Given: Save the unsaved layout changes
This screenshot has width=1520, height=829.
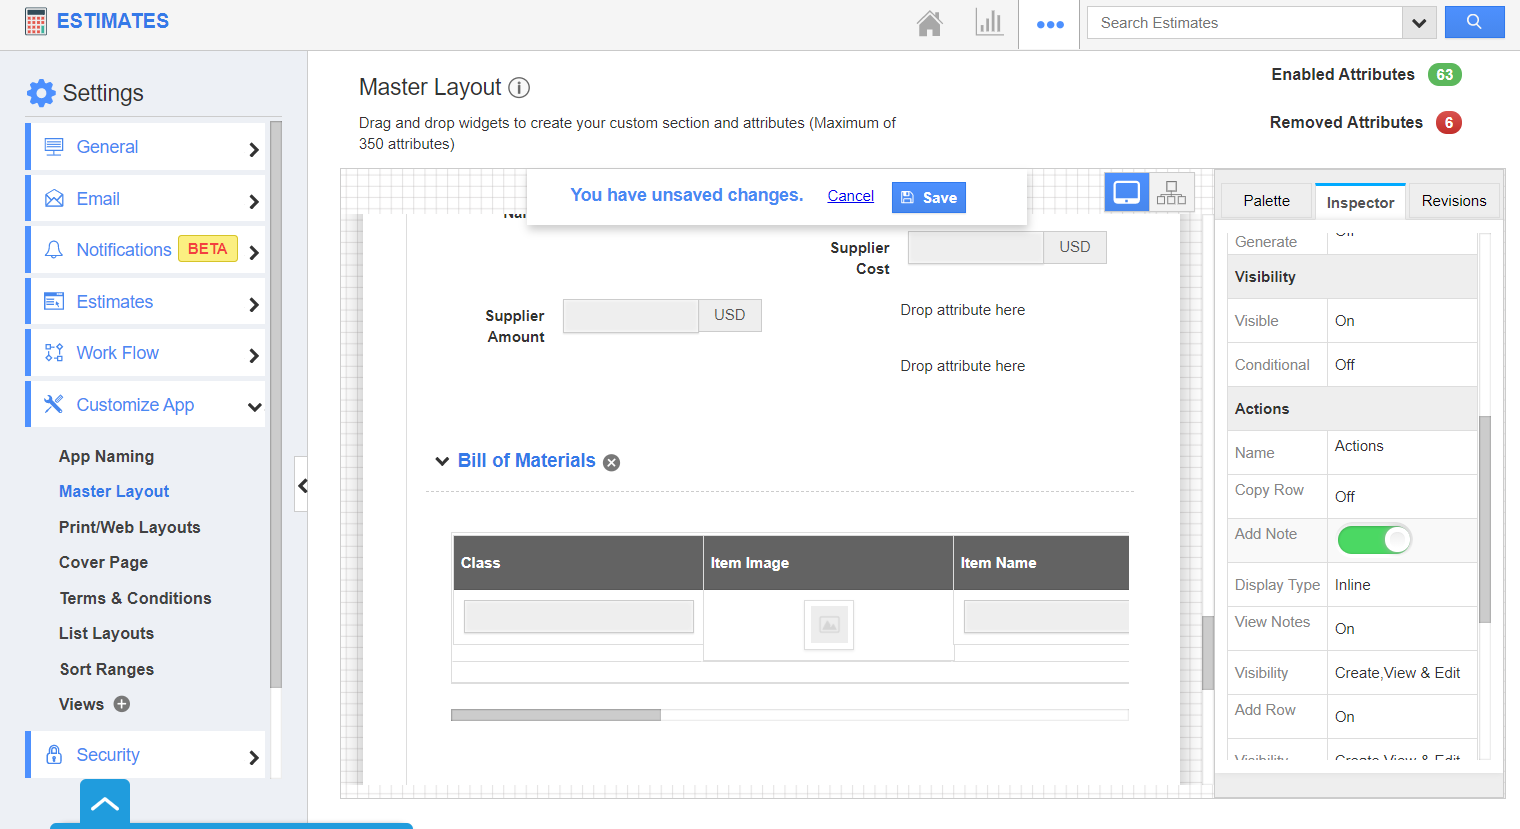Looking at the screenshot, I should 928,197.
